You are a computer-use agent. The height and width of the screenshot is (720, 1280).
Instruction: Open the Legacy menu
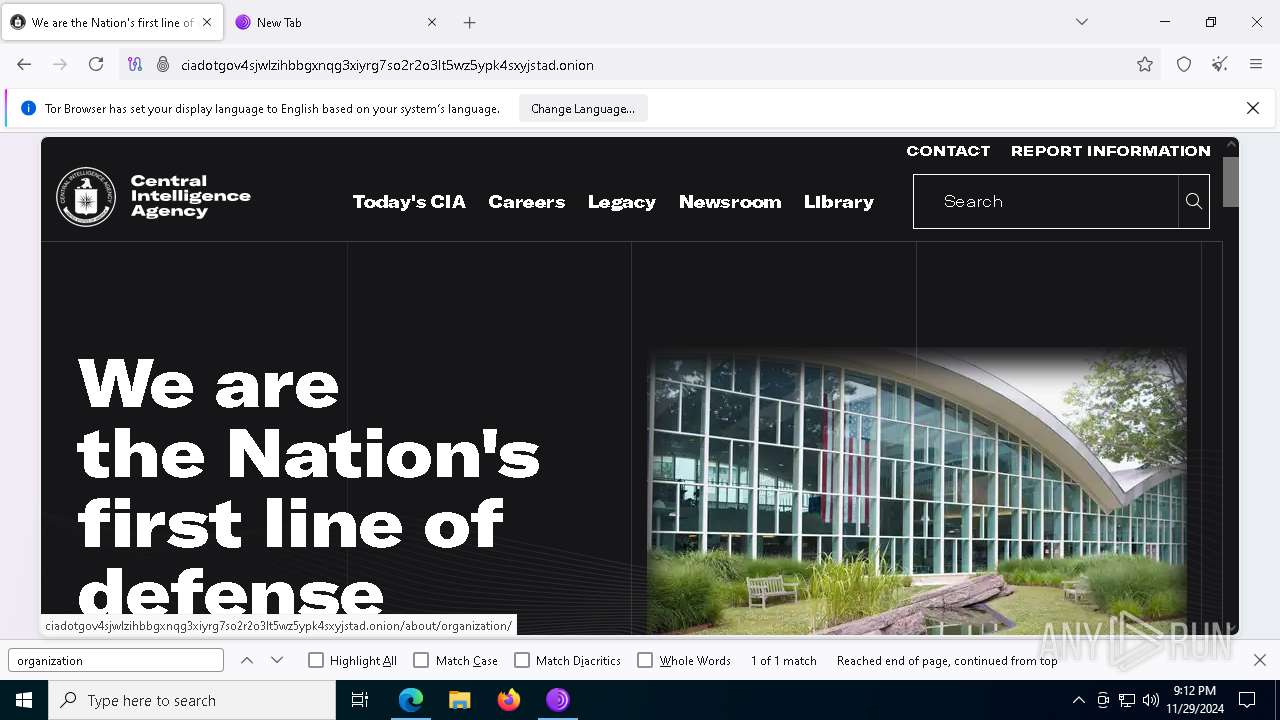pyautogui.click(x=622, y=202)
